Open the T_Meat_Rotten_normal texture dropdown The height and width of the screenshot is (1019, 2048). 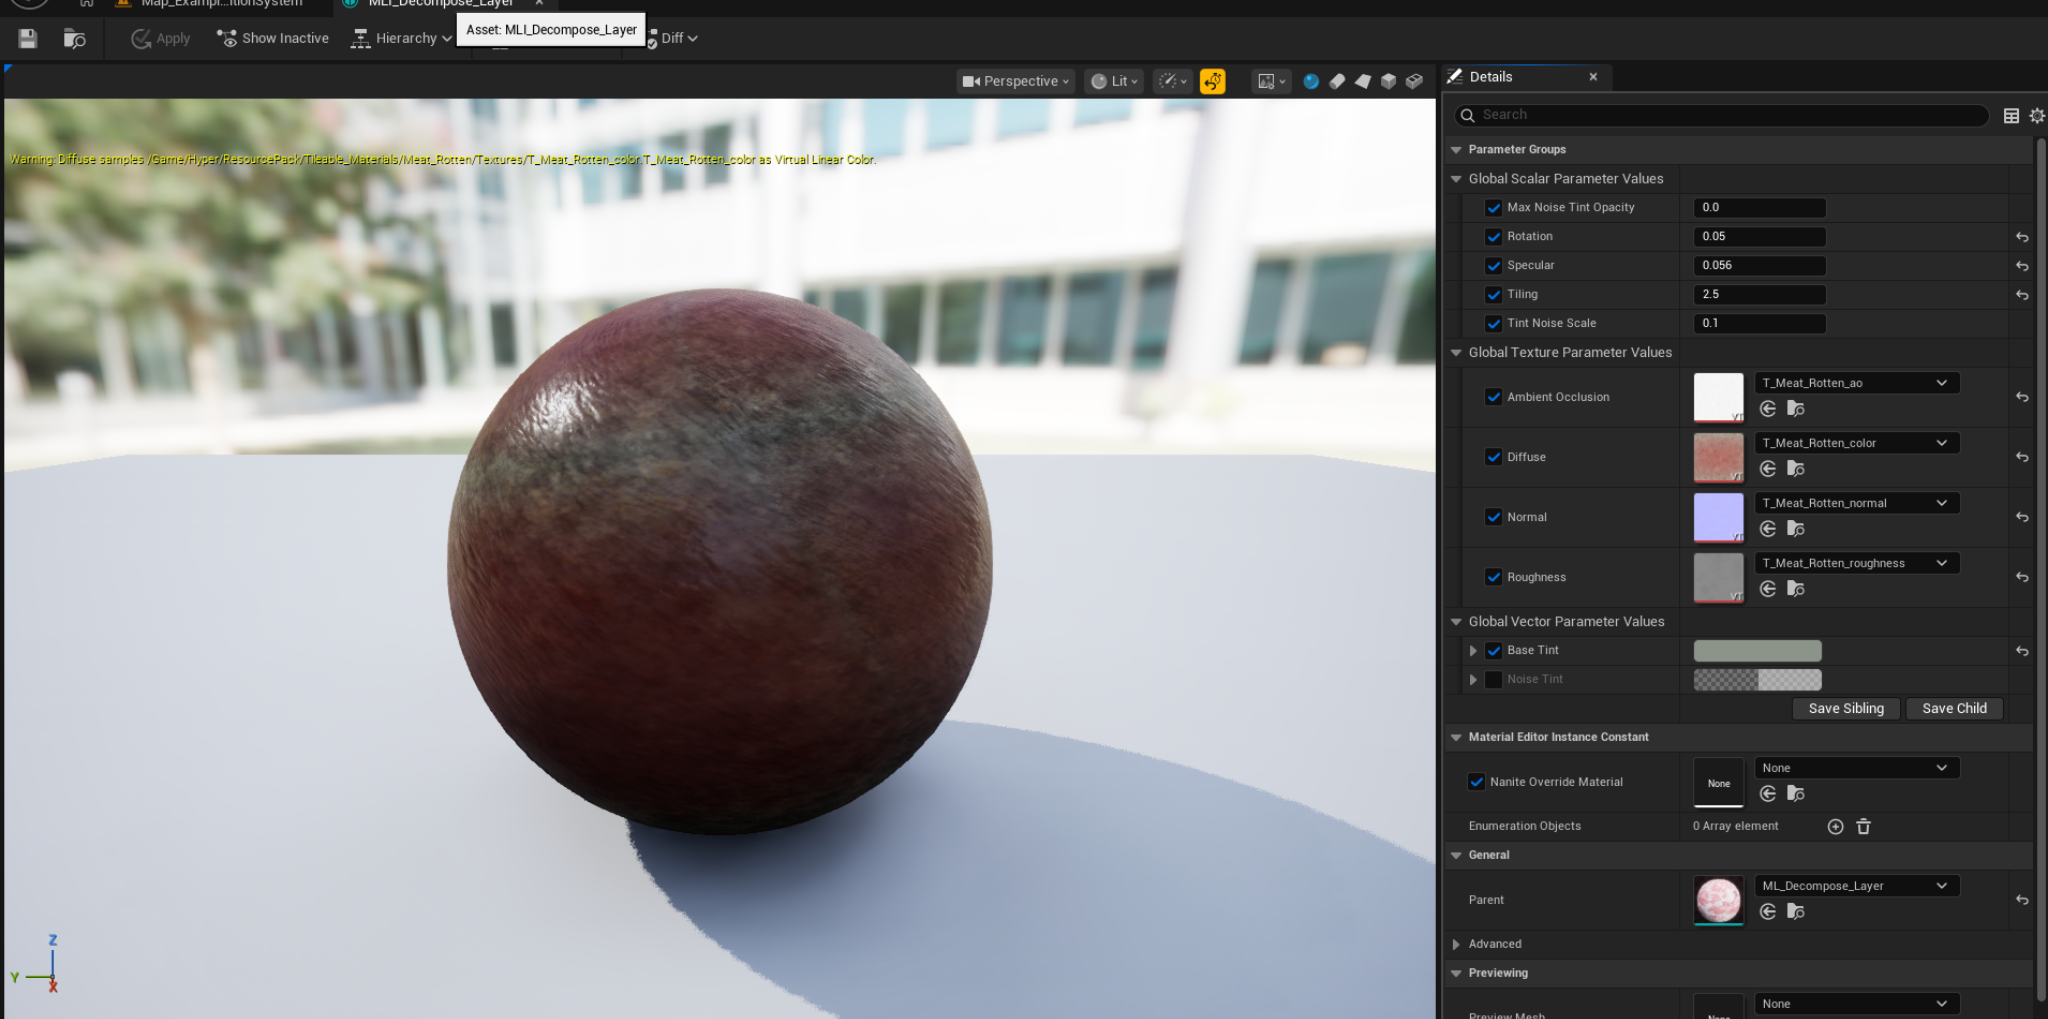[x=1856, y=503]
